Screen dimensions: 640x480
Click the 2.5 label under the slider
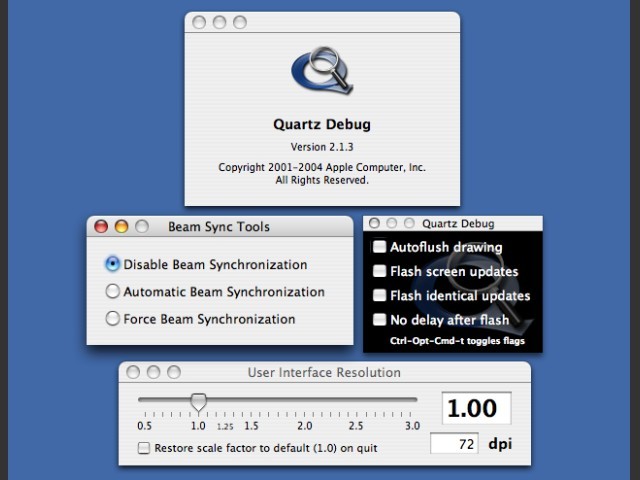point(356,426)
